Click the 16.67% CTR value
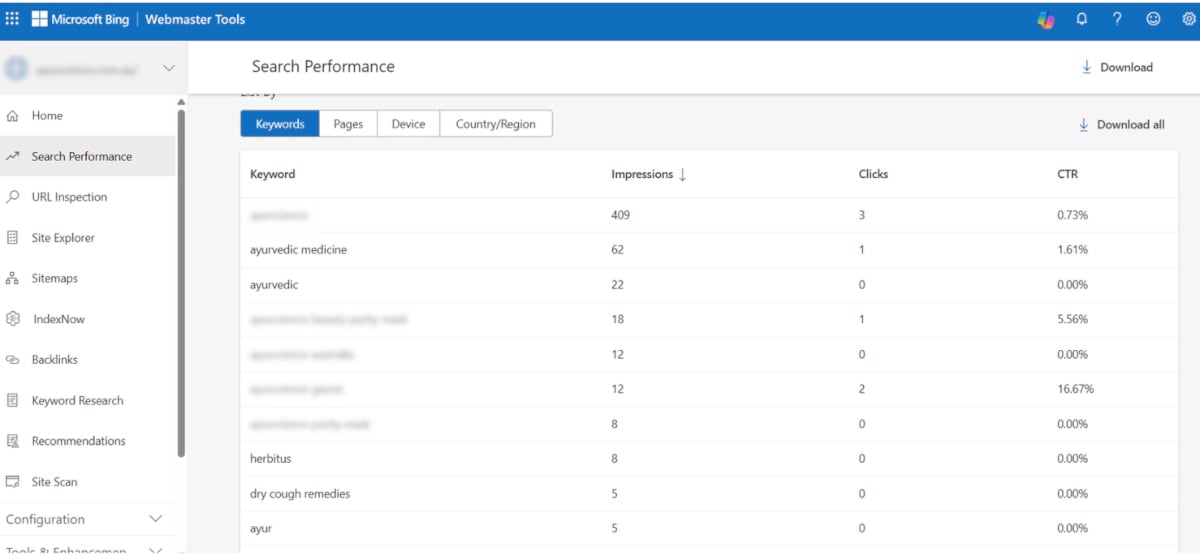This screenshot has width=1200, height=555. point(1076,389)
